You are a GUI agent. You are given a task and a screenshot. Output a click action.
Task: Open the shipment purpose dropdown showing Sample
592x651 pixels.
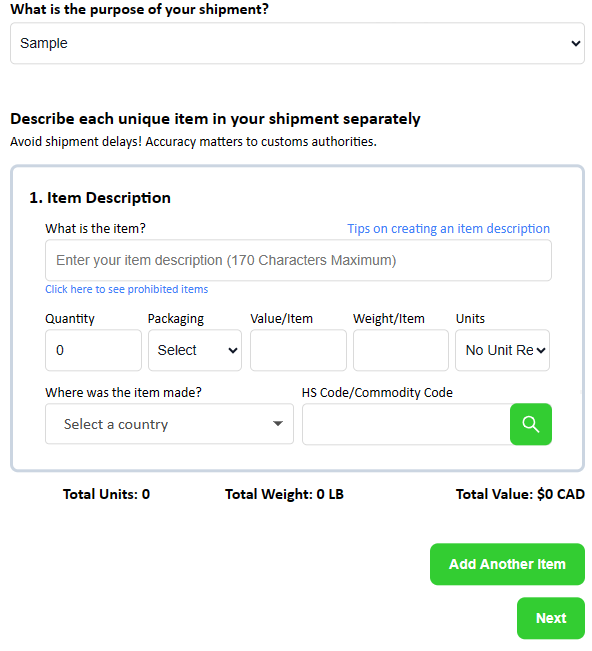297,43
